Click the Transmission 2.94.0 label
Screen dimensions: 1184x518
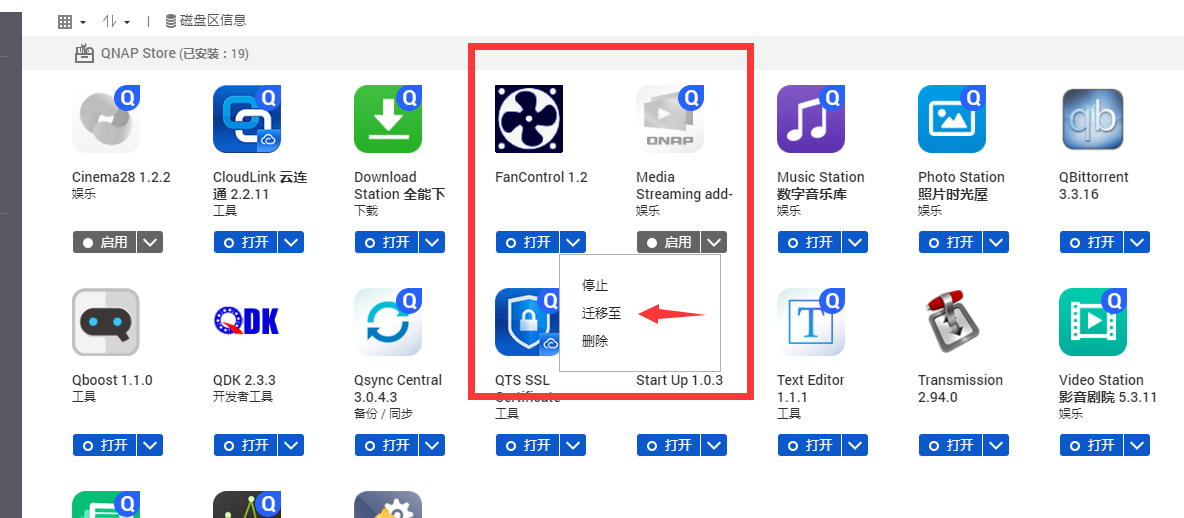pos(960,388)
